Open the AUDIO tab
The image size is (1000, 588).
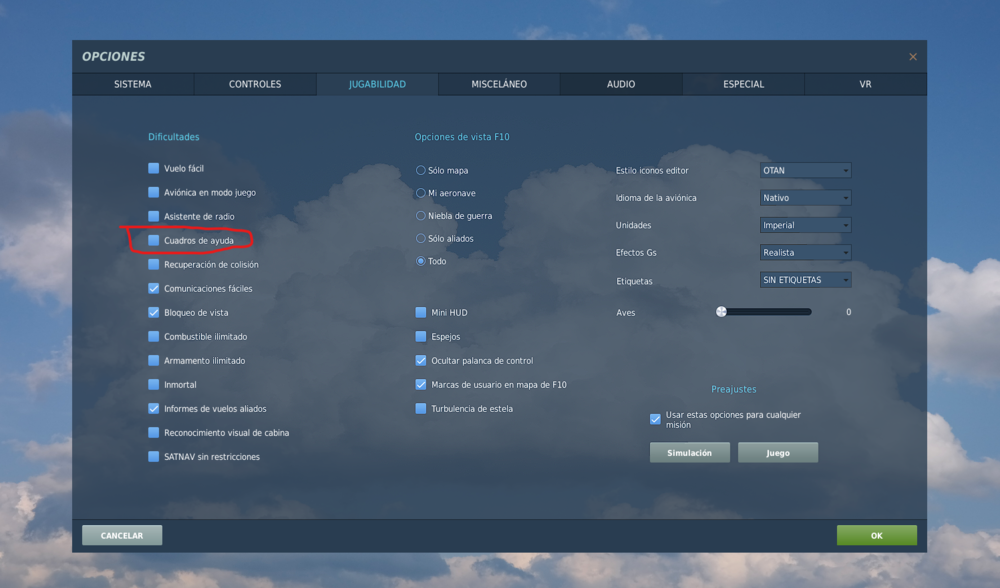pyautogui.click(x=621, y=84)
